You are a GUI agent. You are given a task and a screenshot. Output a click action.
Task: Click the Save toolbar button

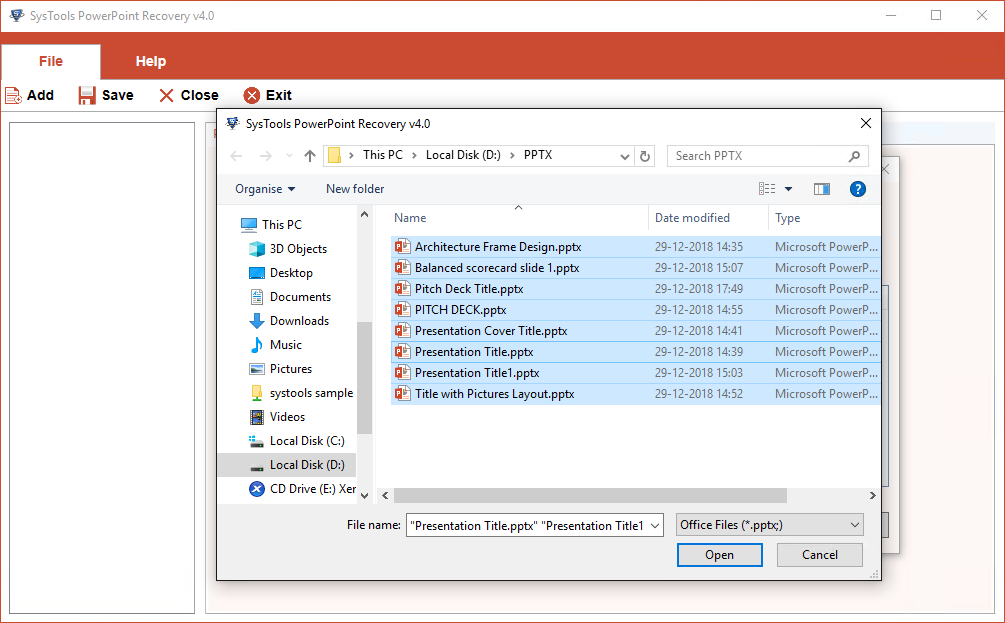click(106, 96)
